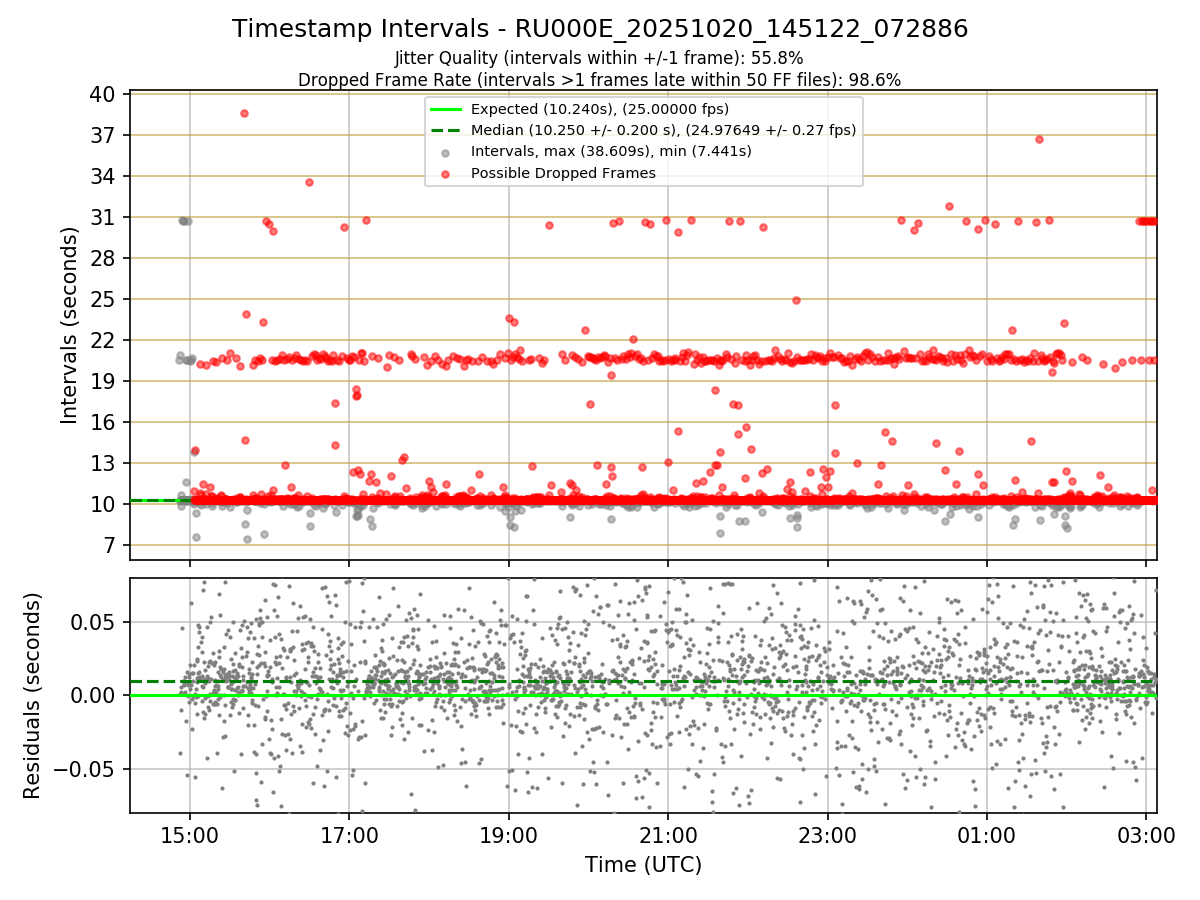Click the dashed green median line in residuals plot

click(643, 682)
